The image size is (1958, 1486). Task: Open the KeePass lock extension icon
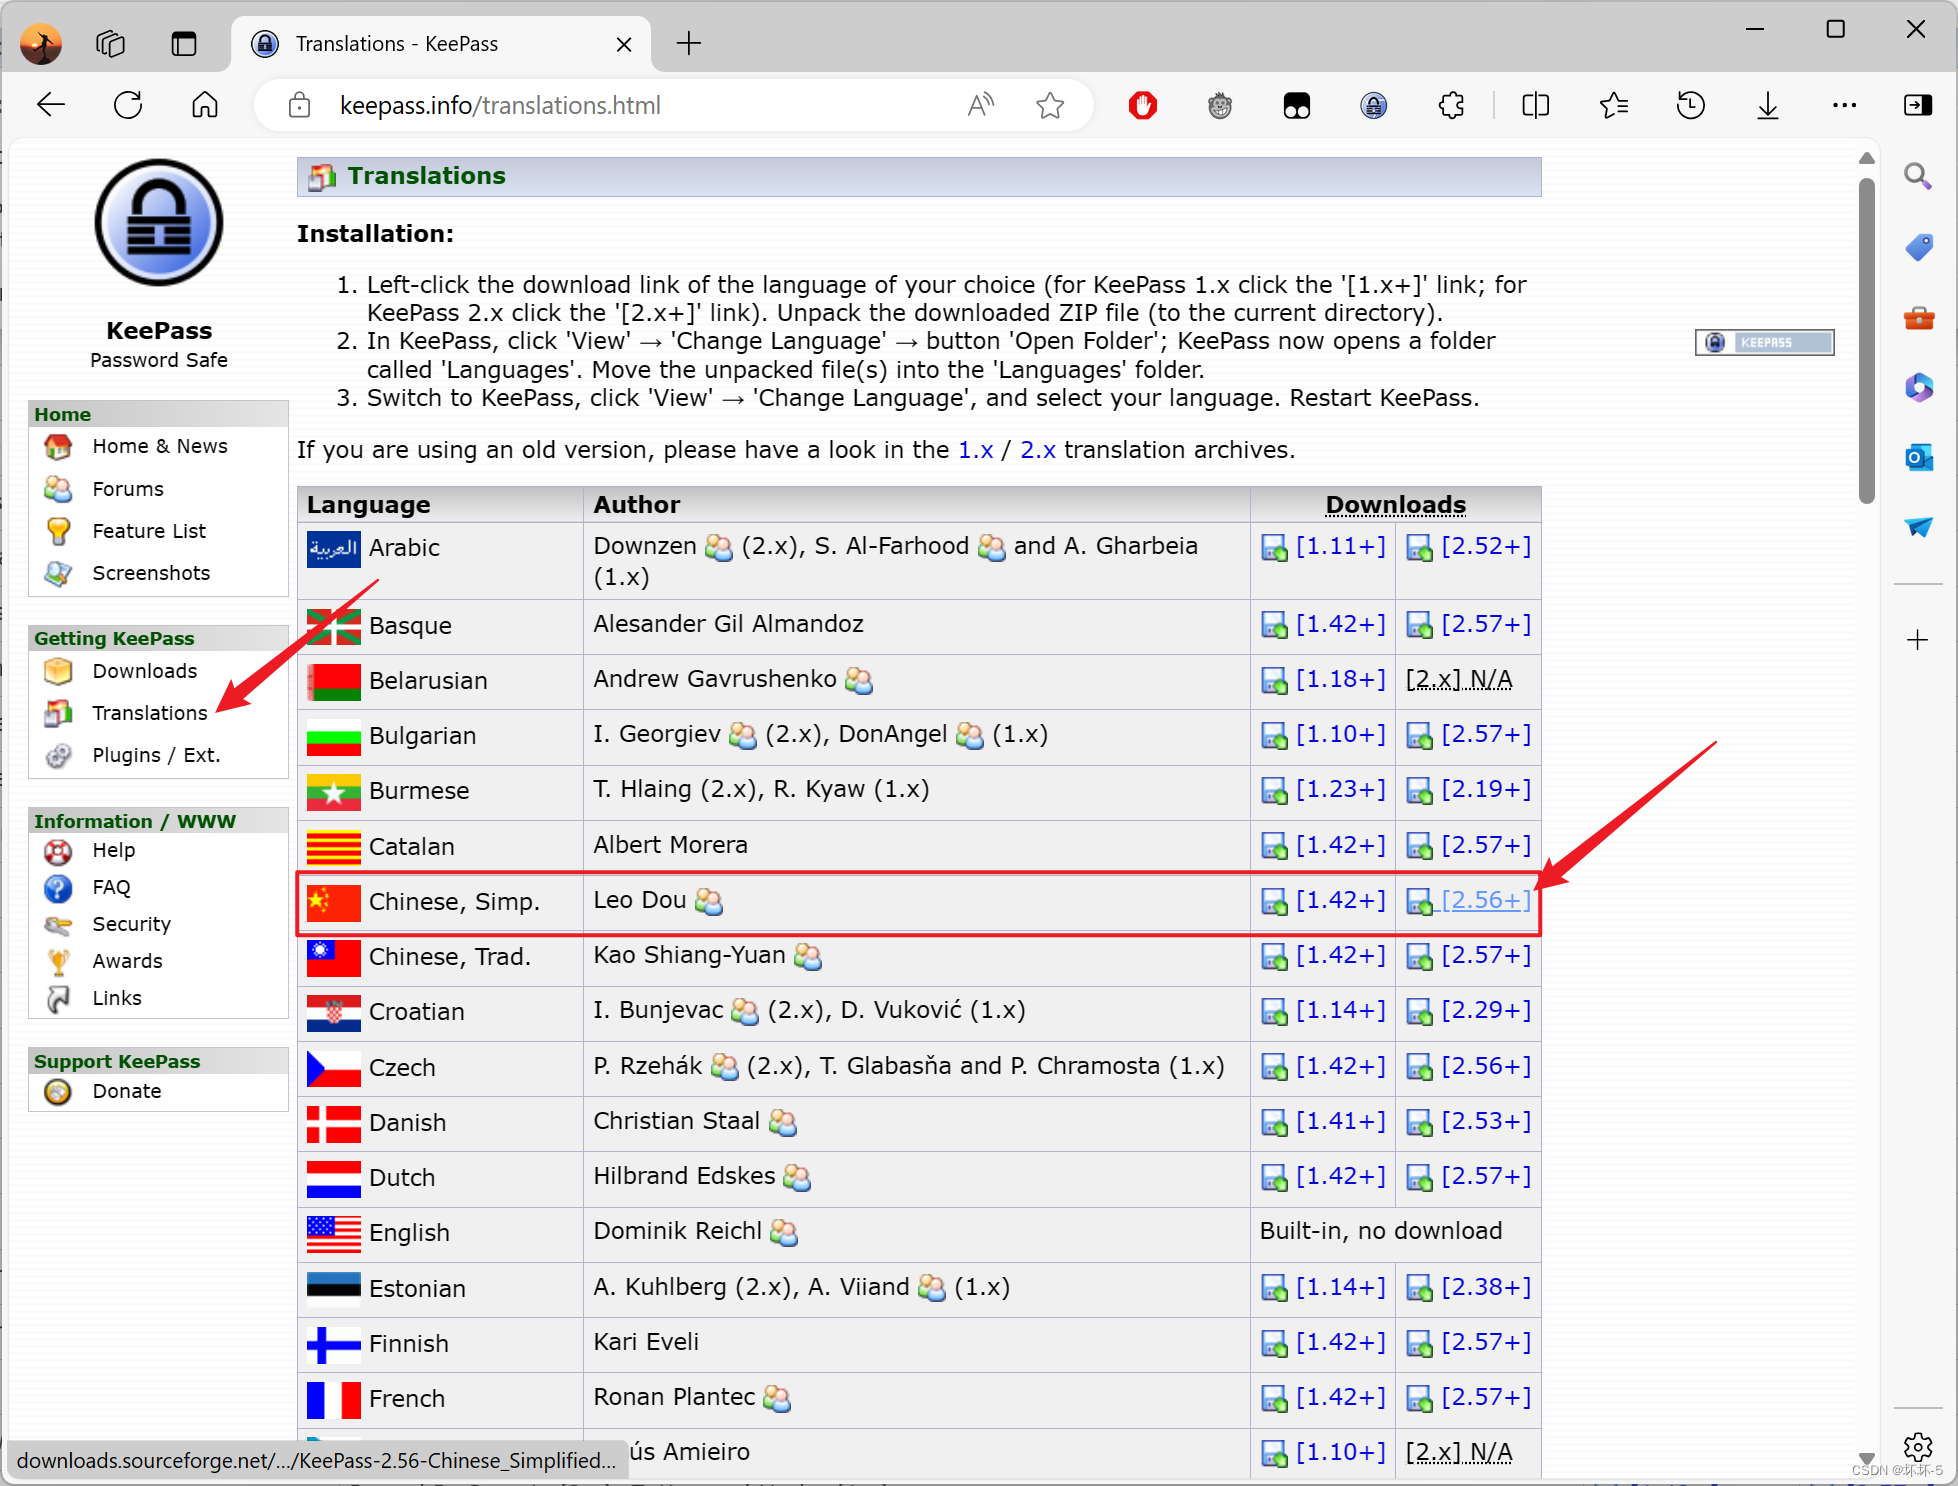coord(1374,105)
